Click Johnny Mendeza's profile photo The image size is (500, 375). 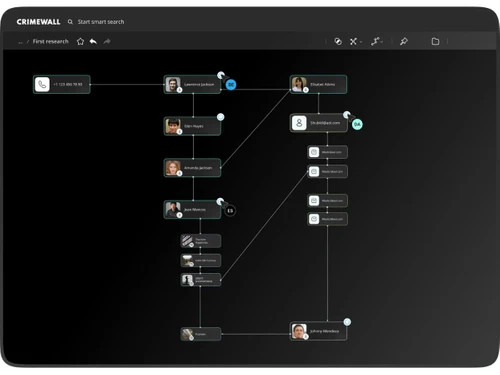299,331
